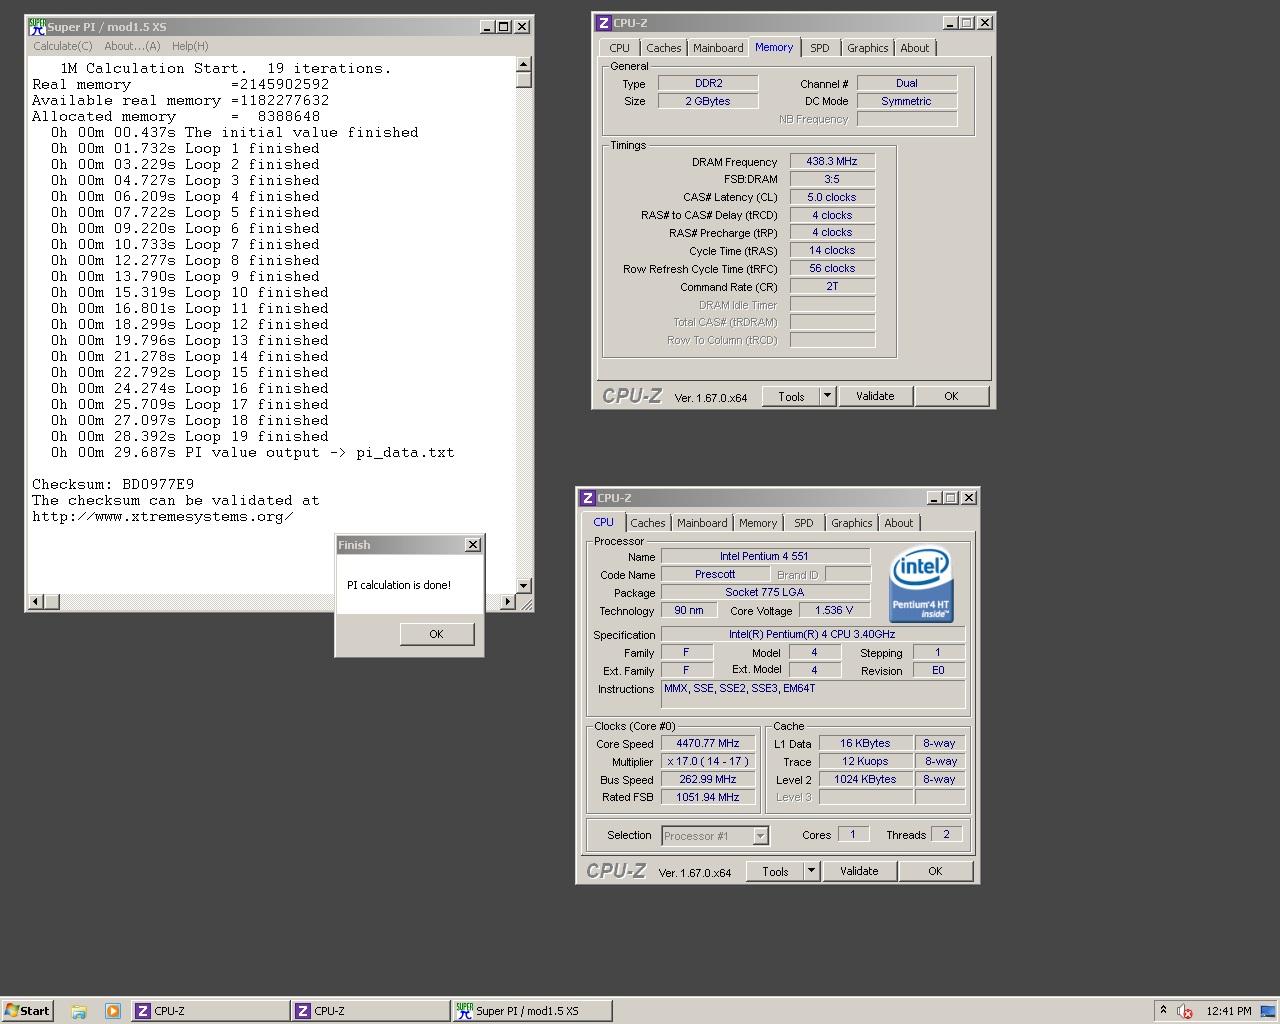Click Specification field Intel Pentium 4 3.40GHz
This screenshot has height=1024, width=1280.
click(812, 634)
